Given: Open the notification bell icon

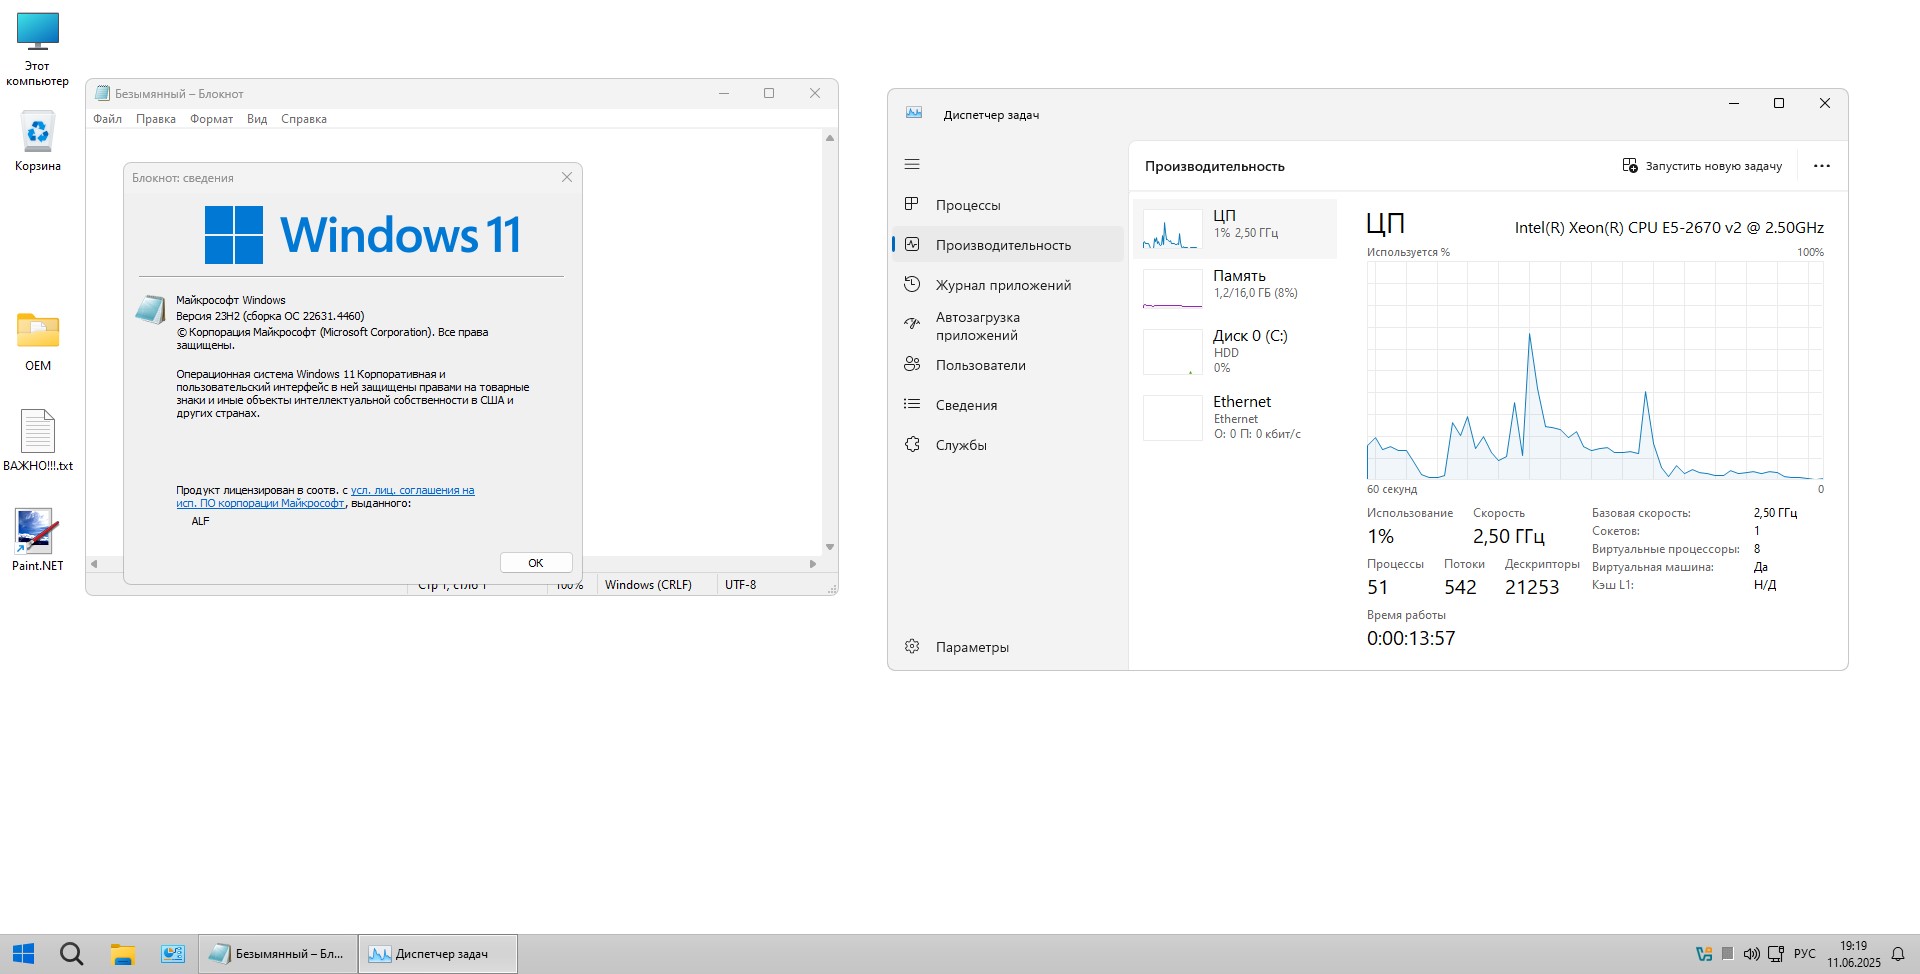Looking at the screenshot, I should tap(1898, 954).
